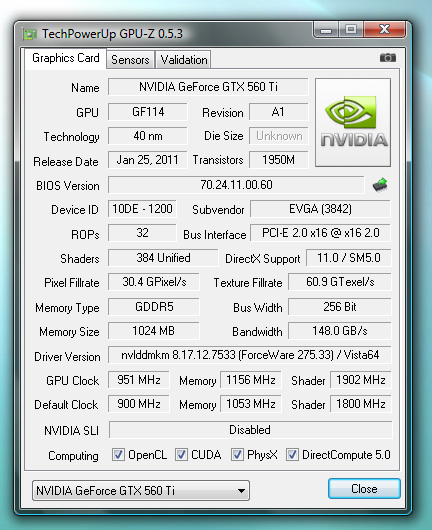Click the camera screenshot icon
This screenshot has height=530, width=432.
pyautogui.click(x=387, y=57)
